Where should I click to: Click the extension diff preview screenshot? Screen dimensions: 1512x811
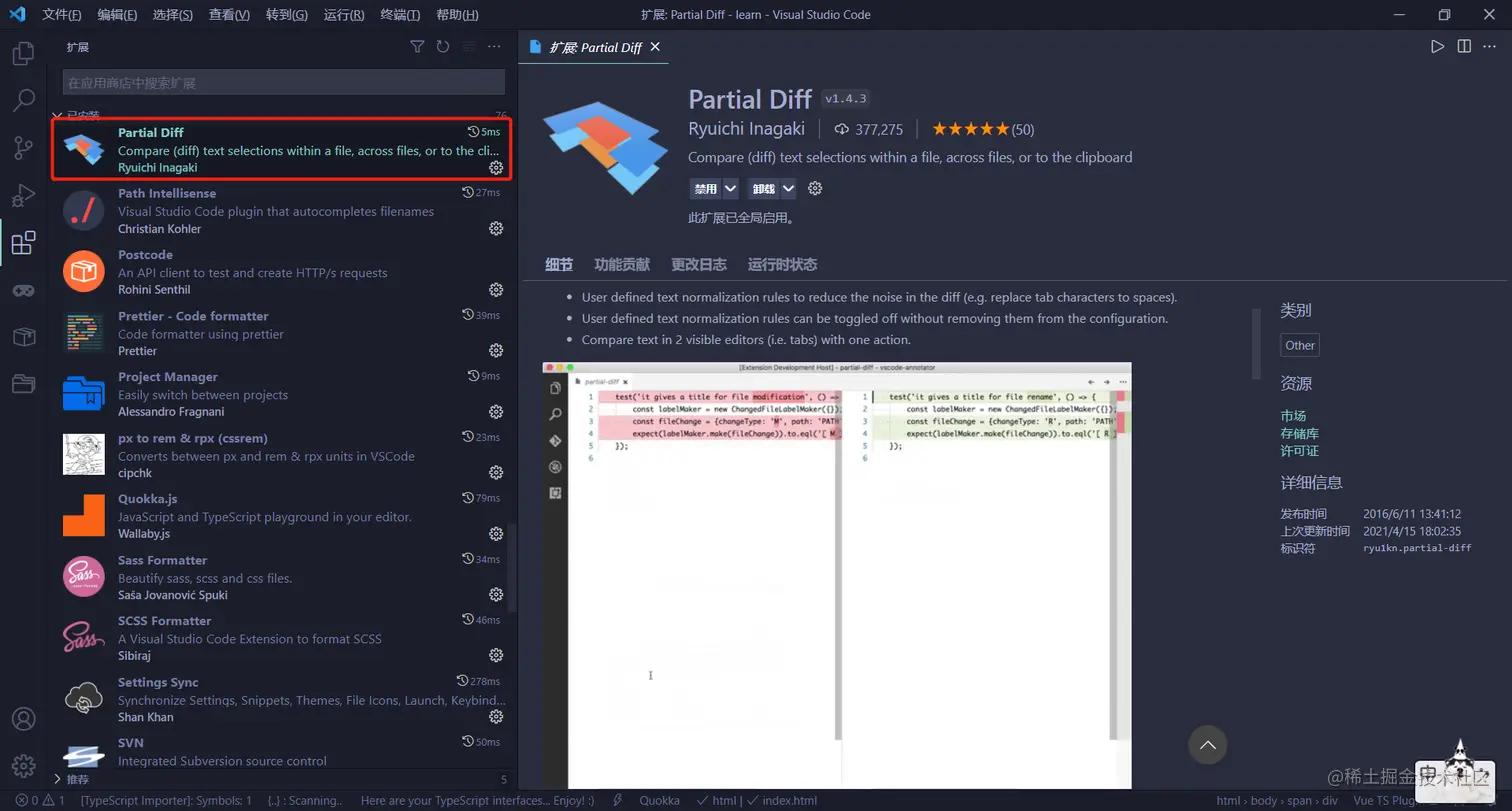click(x=837, y=575)
